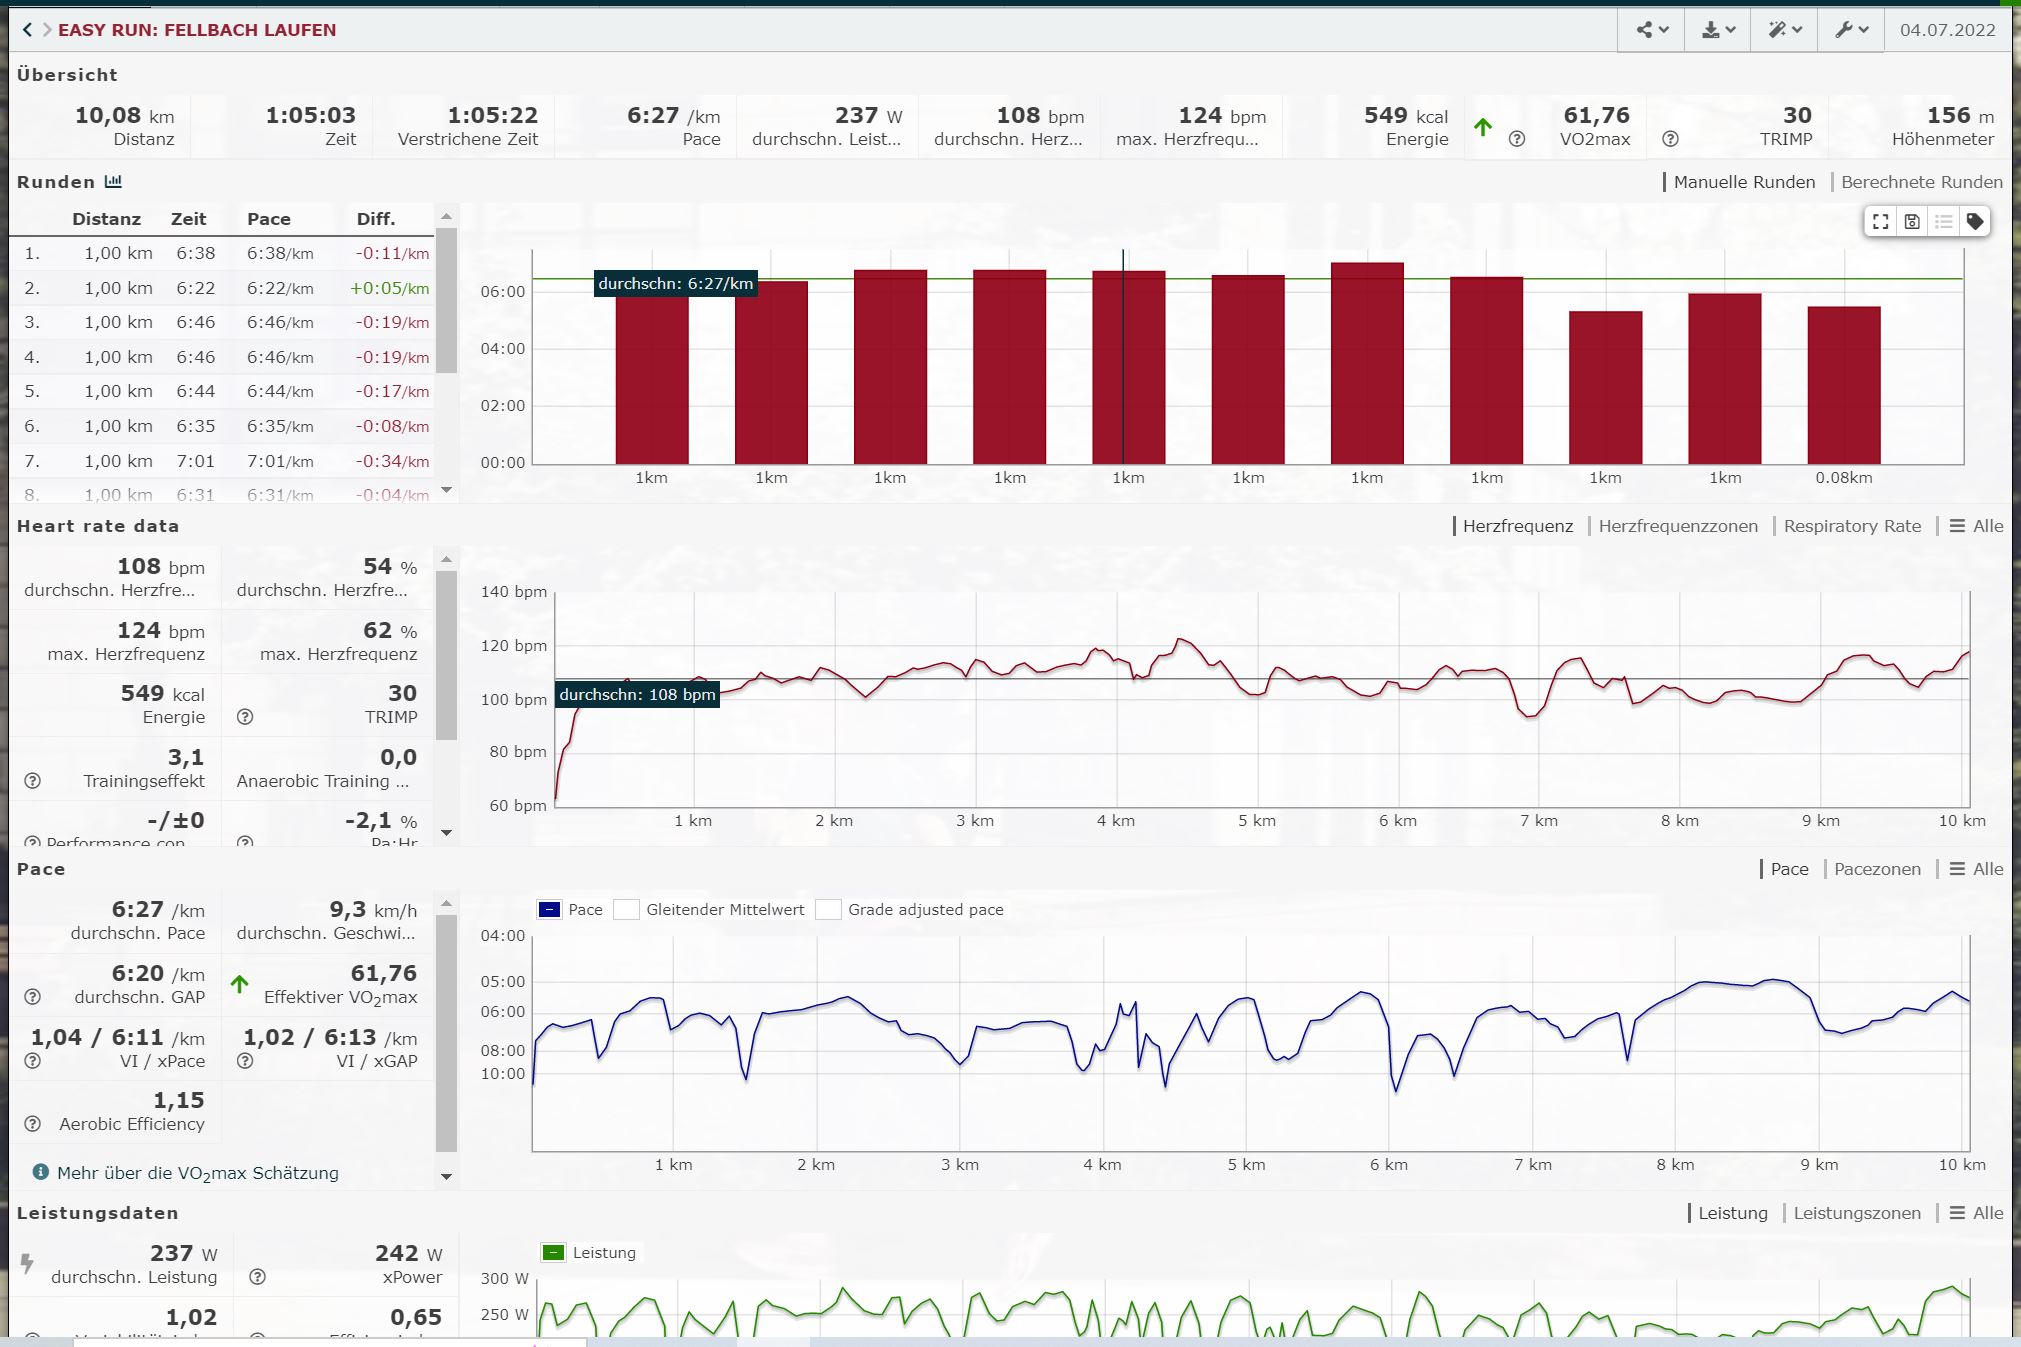Screen dimensions: 2021x1347
Task: Enable Grade adjusted pace checkbox
Action: 828,910
